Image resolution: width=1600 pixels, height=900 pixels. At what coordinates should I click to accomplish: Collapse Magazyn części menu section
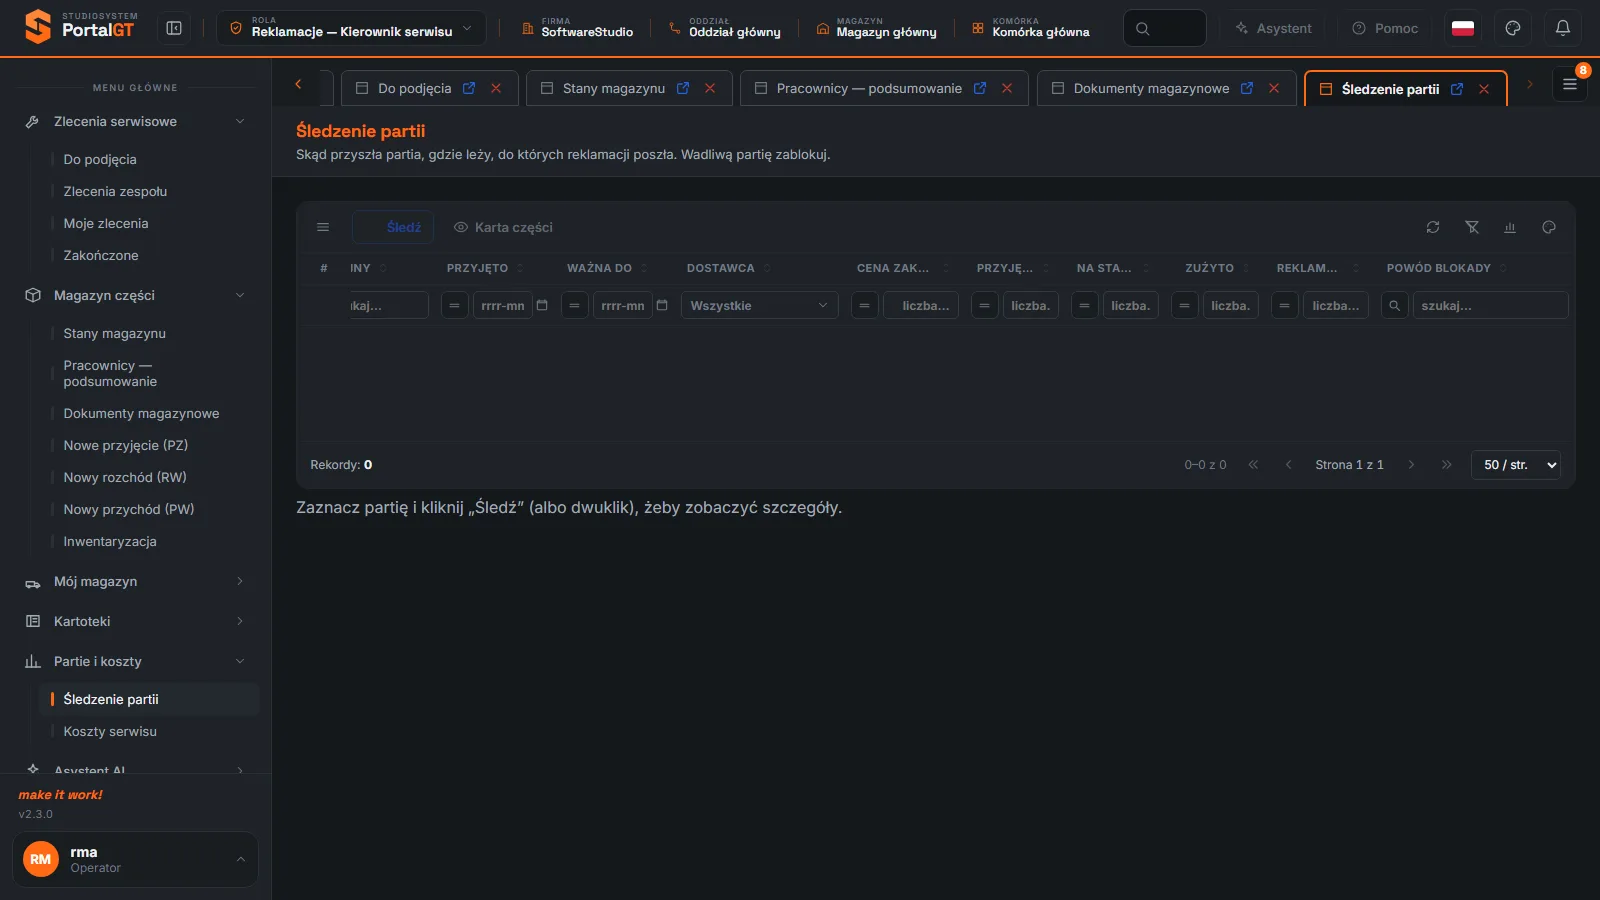[135, 295]
